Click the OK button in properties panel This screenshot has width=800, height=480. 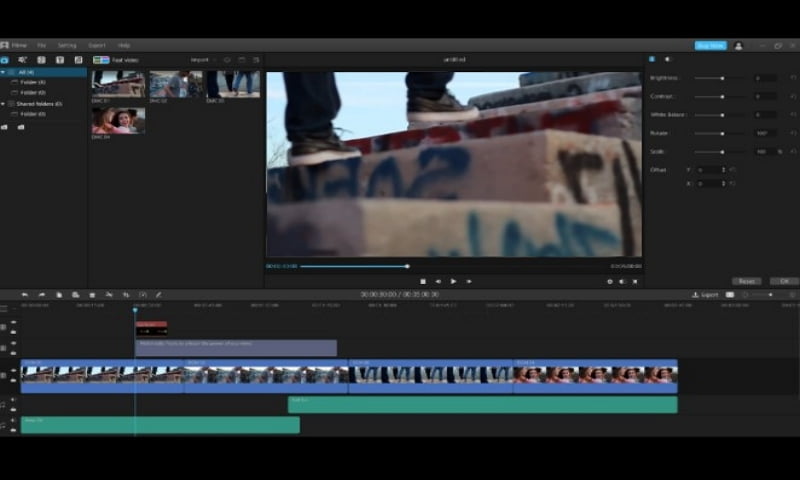(785, 282)
